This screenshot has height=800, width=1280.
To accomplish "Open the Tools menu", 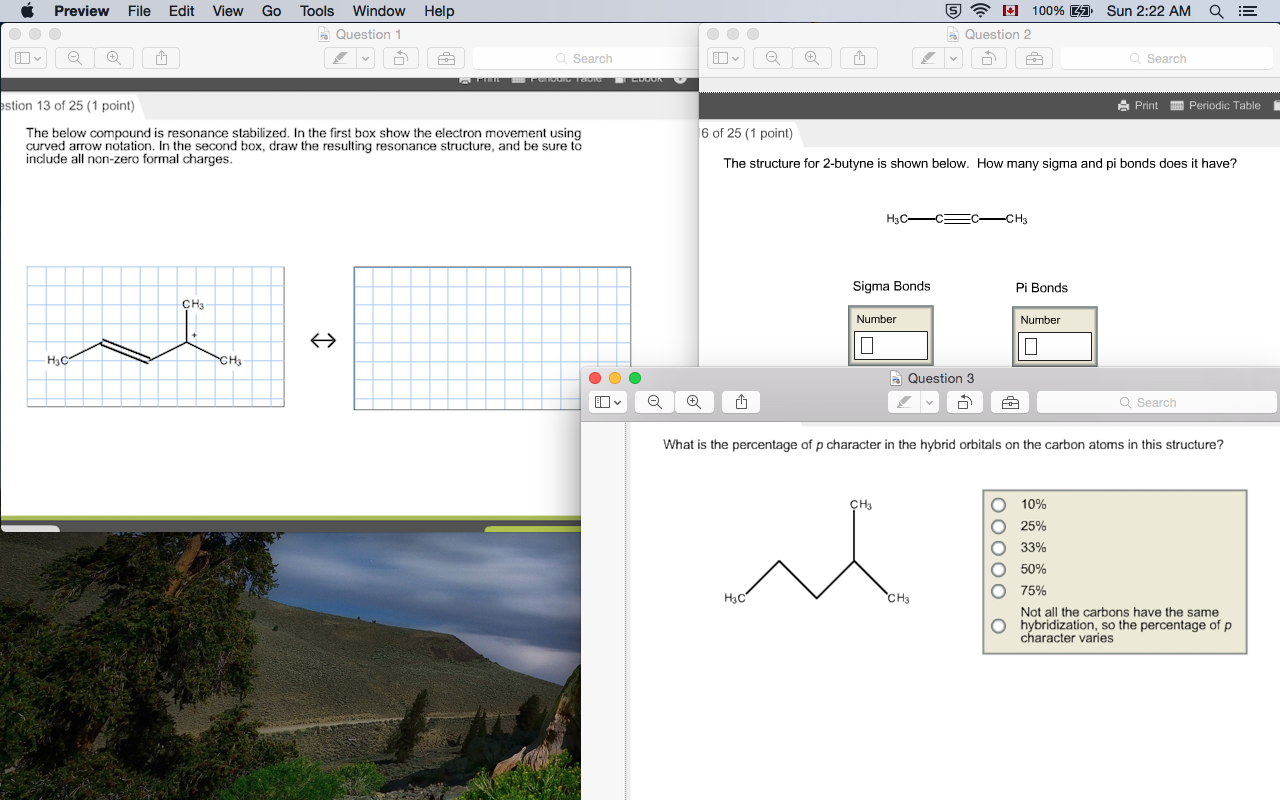I will click(x=317, y=11).
